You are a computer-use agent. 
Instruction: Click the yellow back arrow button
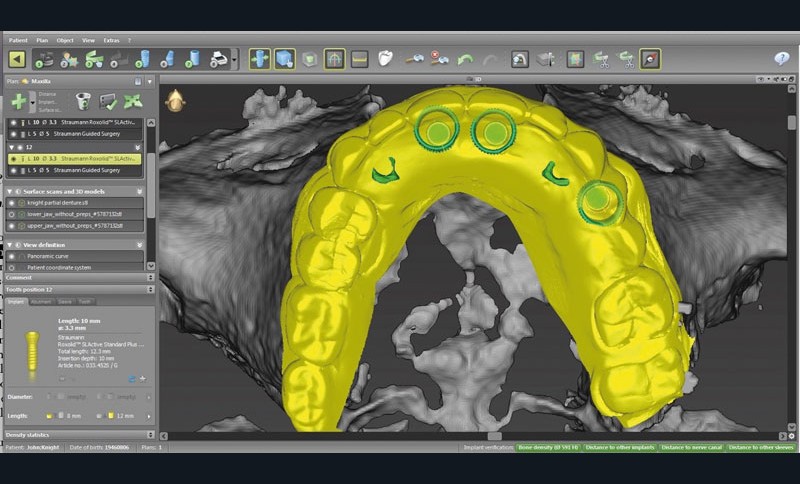[x=16, y=59]
